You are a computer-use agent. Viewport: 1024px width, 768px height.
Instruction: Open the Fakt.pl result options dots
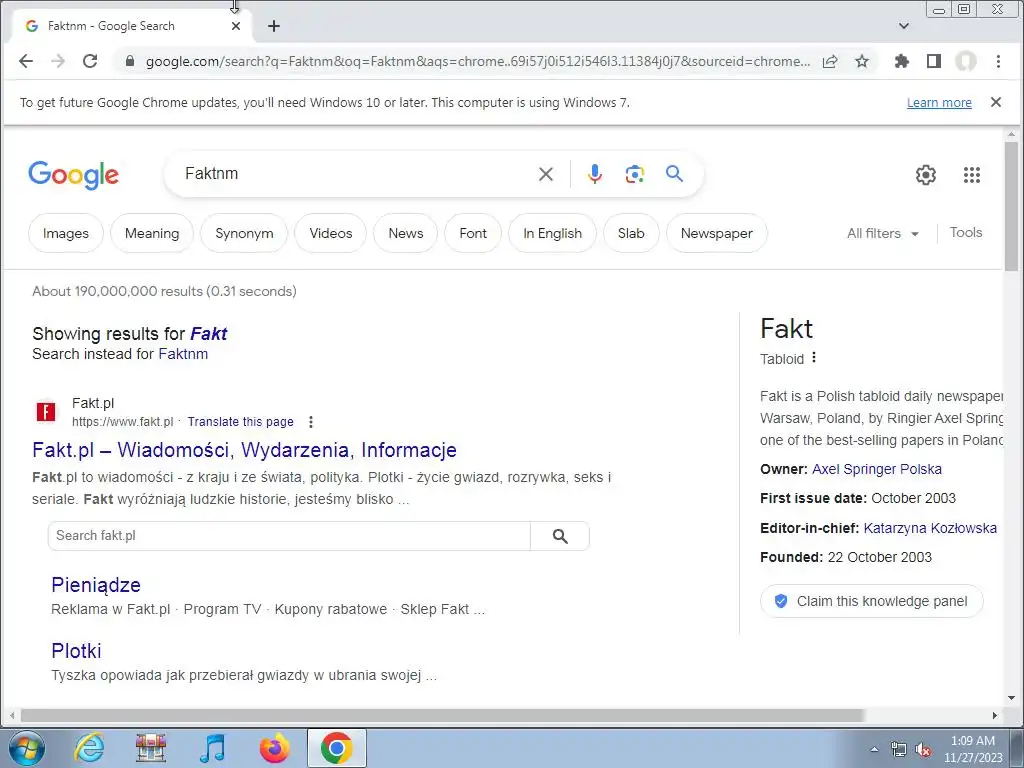[311, 422]
